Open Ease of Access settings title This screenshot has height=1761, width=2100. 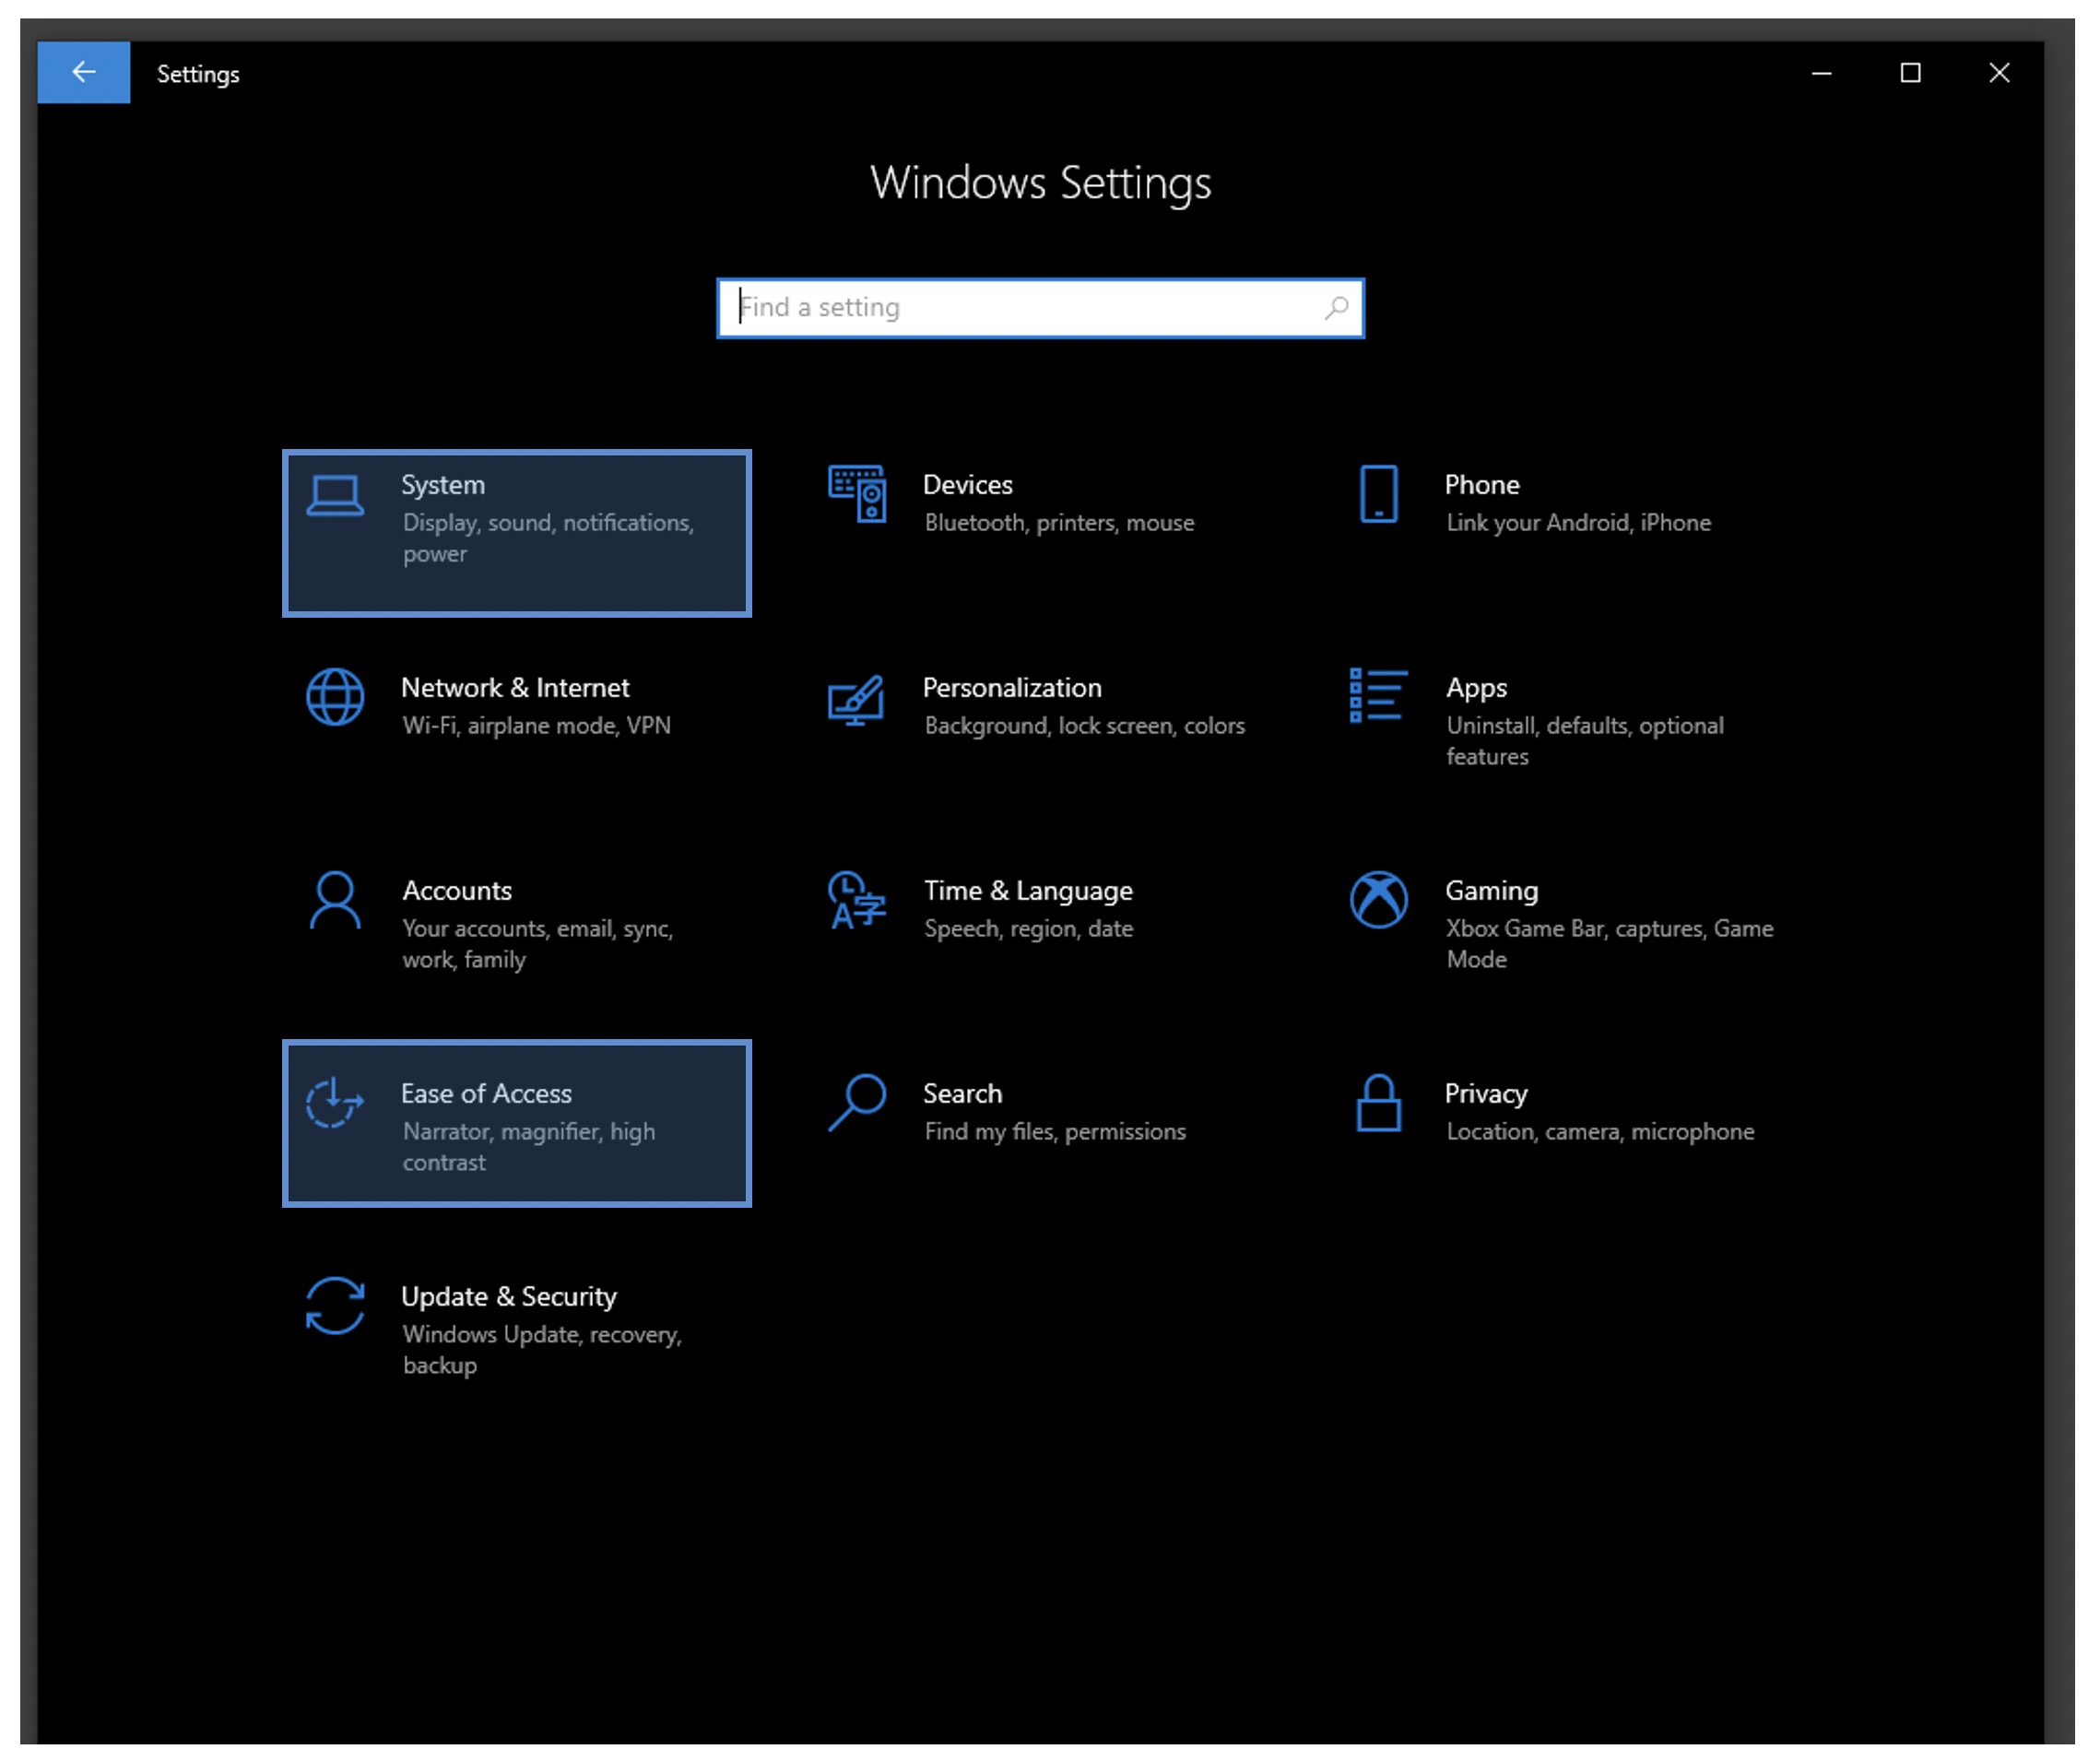pos(486,1095)
